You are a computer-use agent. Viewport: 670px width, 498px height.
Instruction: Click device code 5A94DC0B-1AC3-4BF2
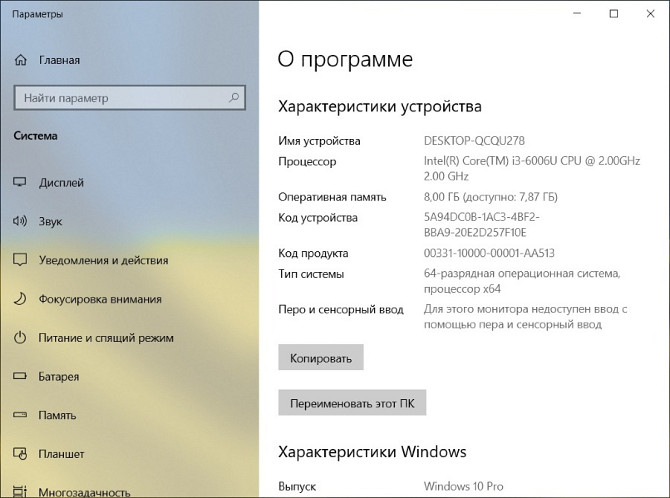click(x=482, y=225)
